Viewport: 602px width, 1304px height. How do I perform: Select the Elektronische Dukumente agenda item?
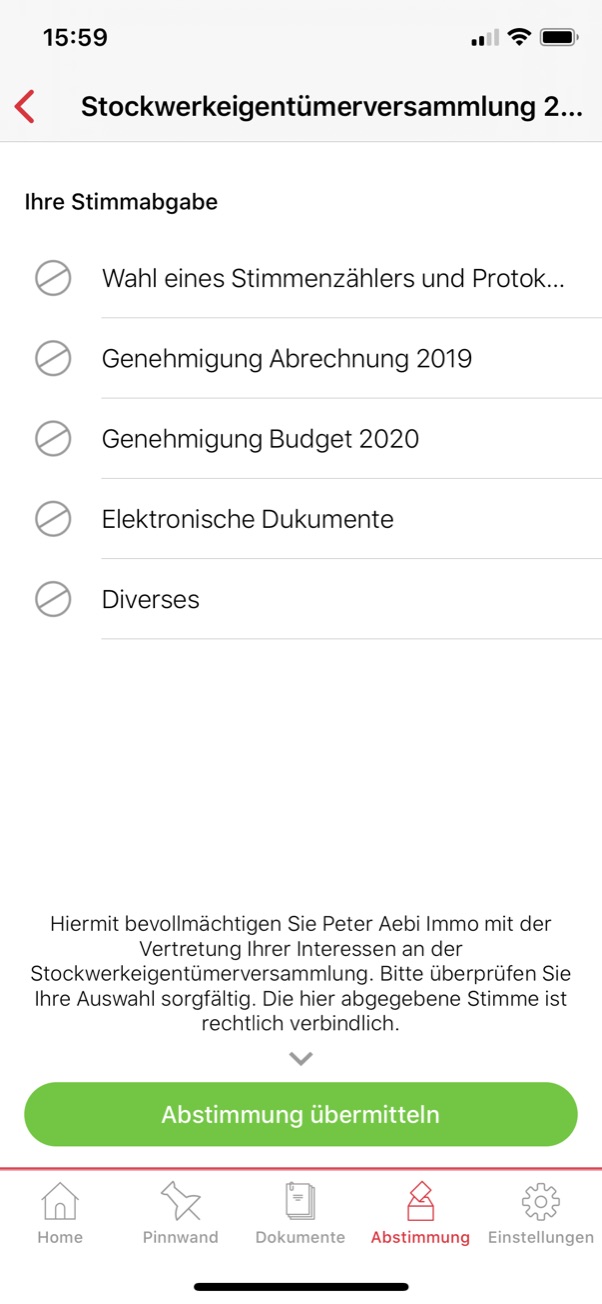tap(248, 519)
